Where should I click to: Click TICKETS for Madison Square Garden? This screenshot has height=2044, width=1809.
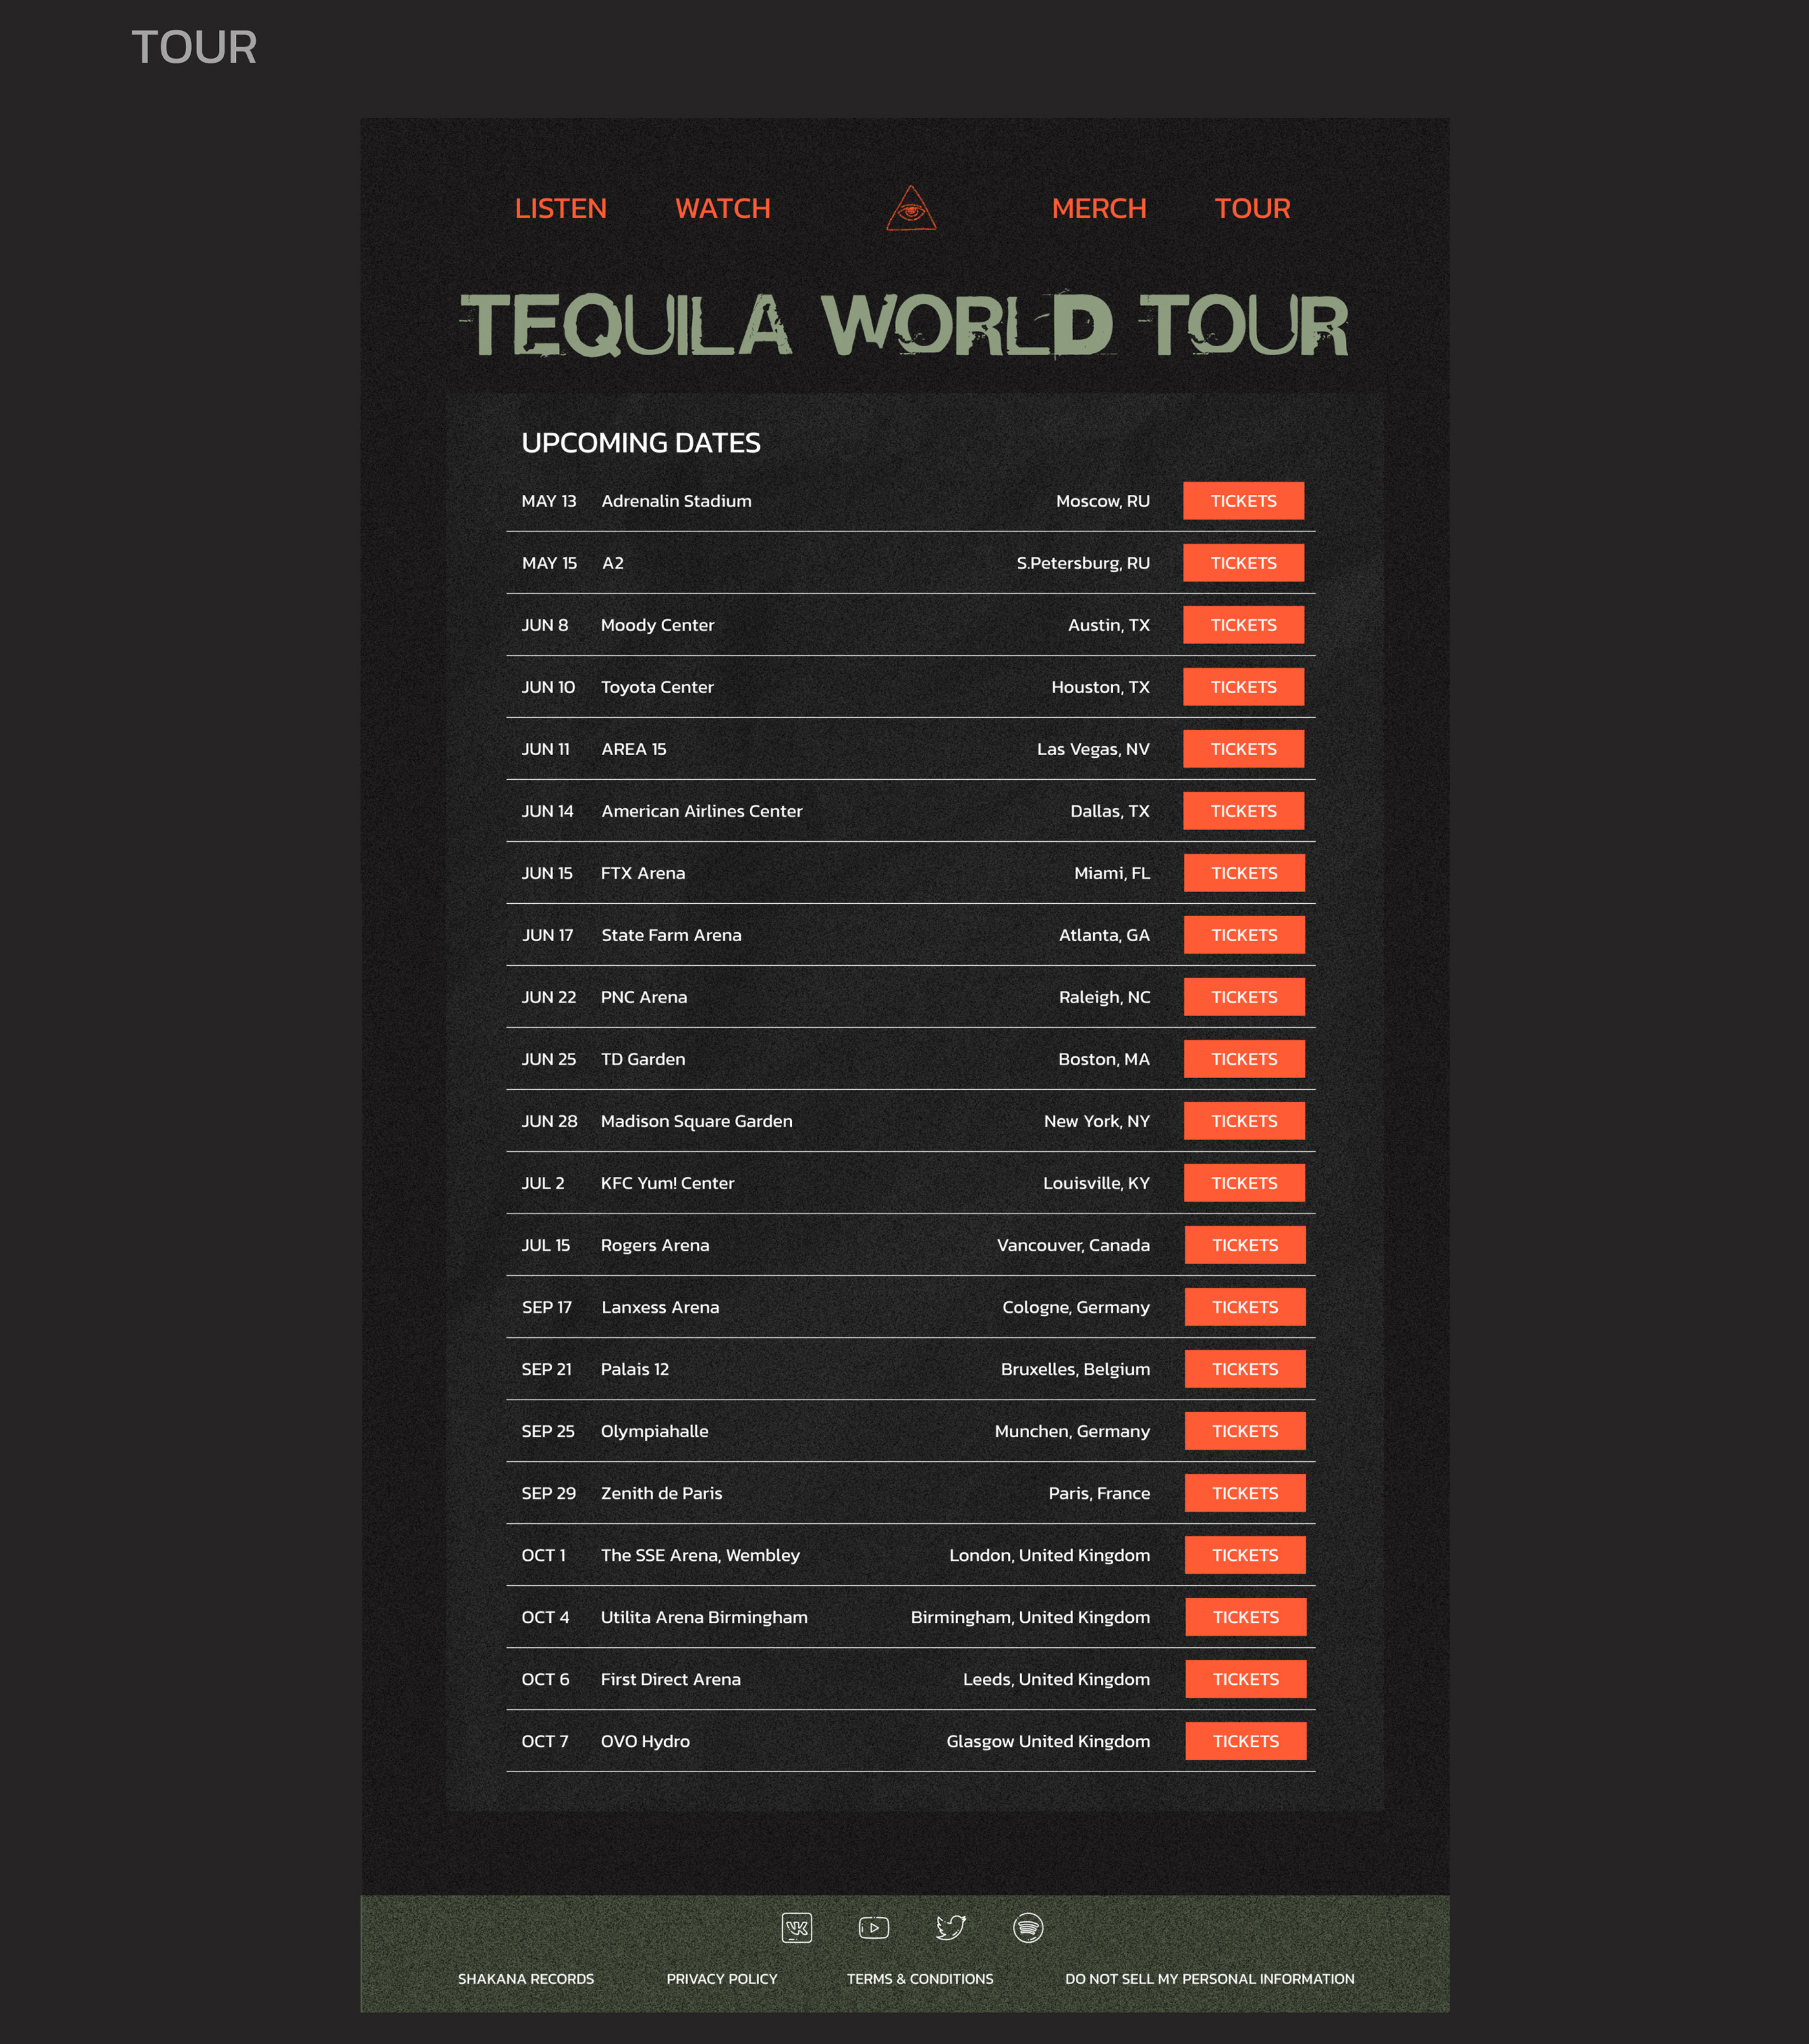pos(1244,1121)
